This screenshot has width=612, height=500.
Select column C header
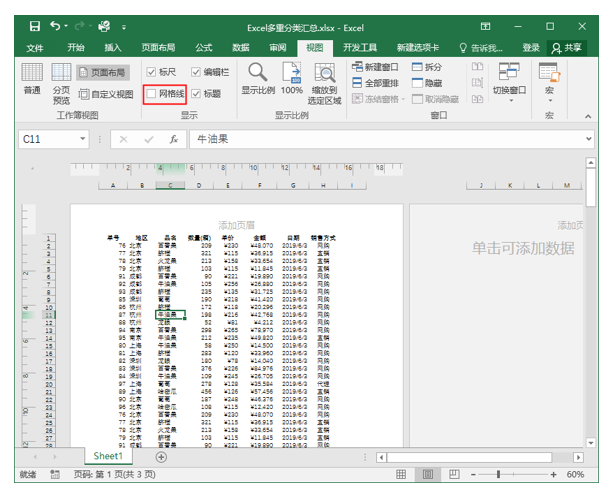tap(170, 185)
